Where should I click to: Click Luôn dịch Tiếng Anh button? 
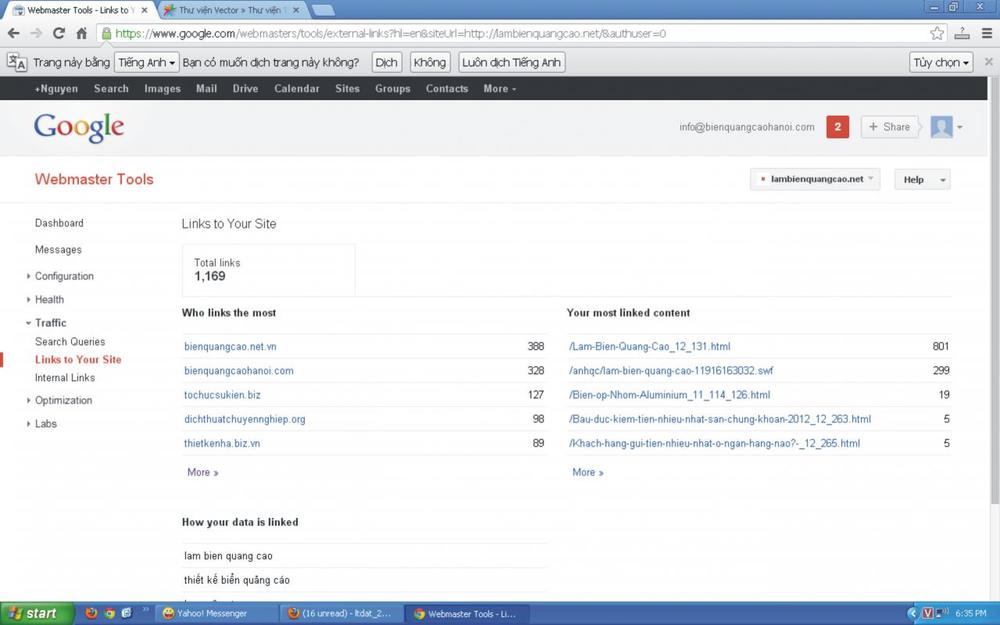(x=511, y=62)
